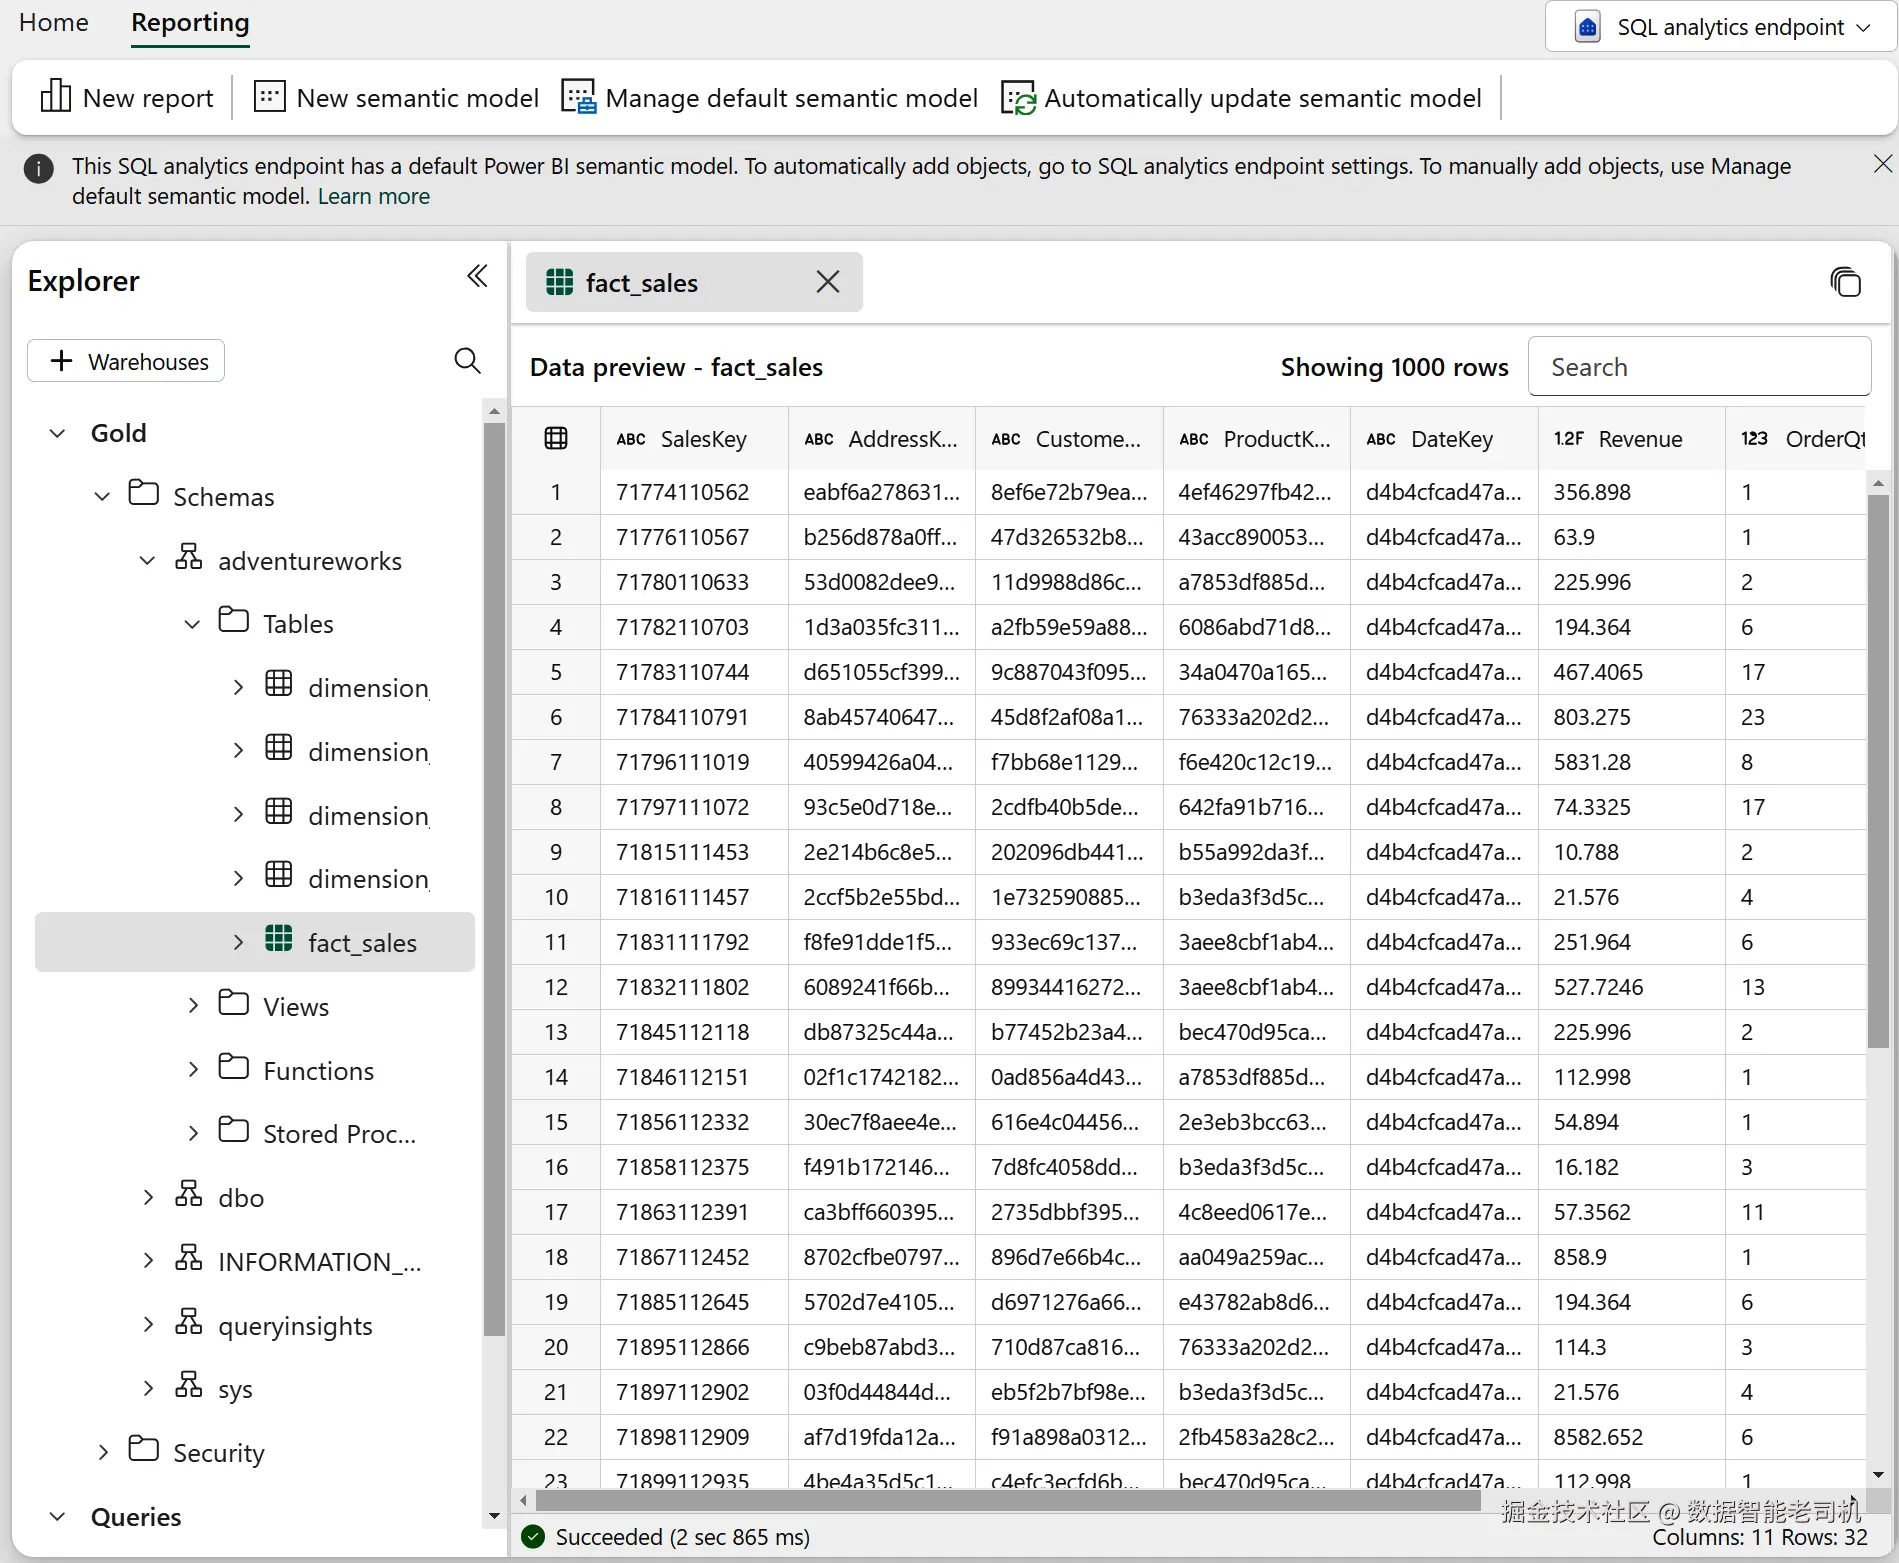The height and width of the screenshot is (1563, 1899).
Task: Click the Warehouses add button
Action: tap(126, 361)
